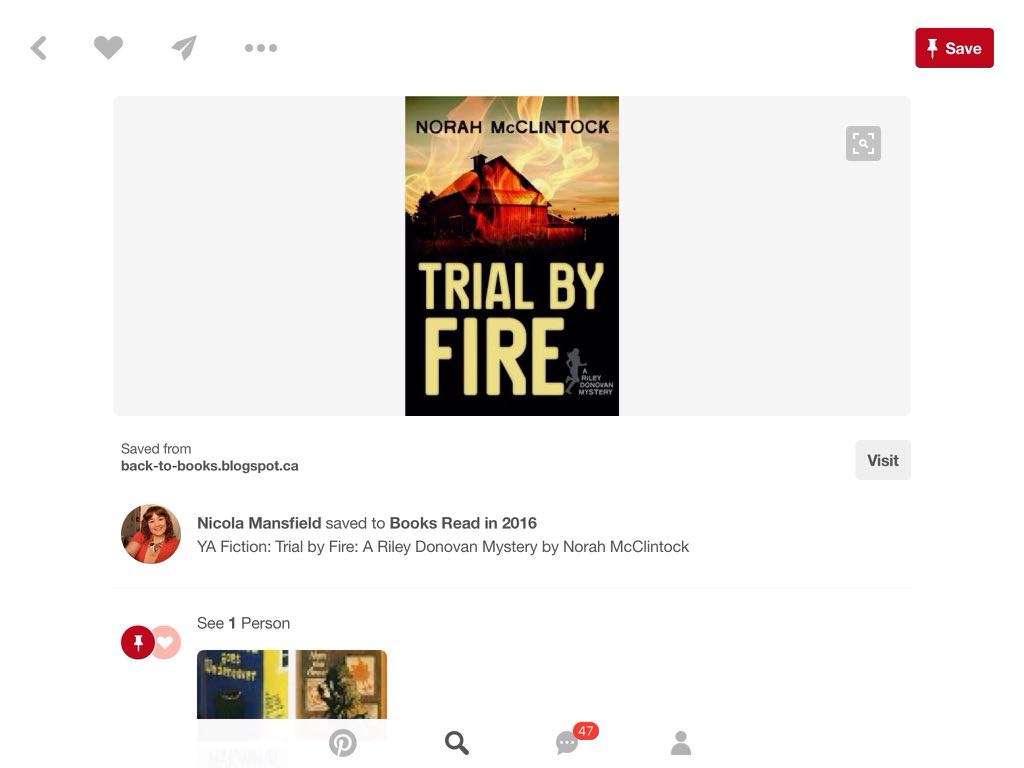Open the blue book thumbnail
Viewport: 1024px width, 768px height.
[242, 684]
